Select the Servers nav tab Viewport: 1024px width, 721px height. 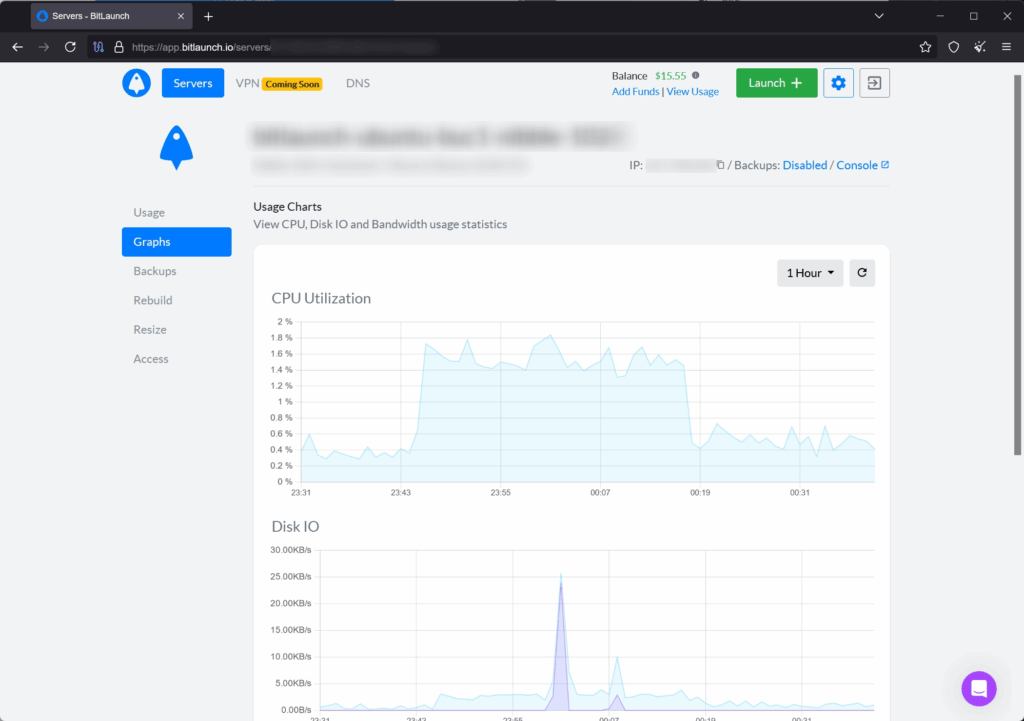coord(193,83)
